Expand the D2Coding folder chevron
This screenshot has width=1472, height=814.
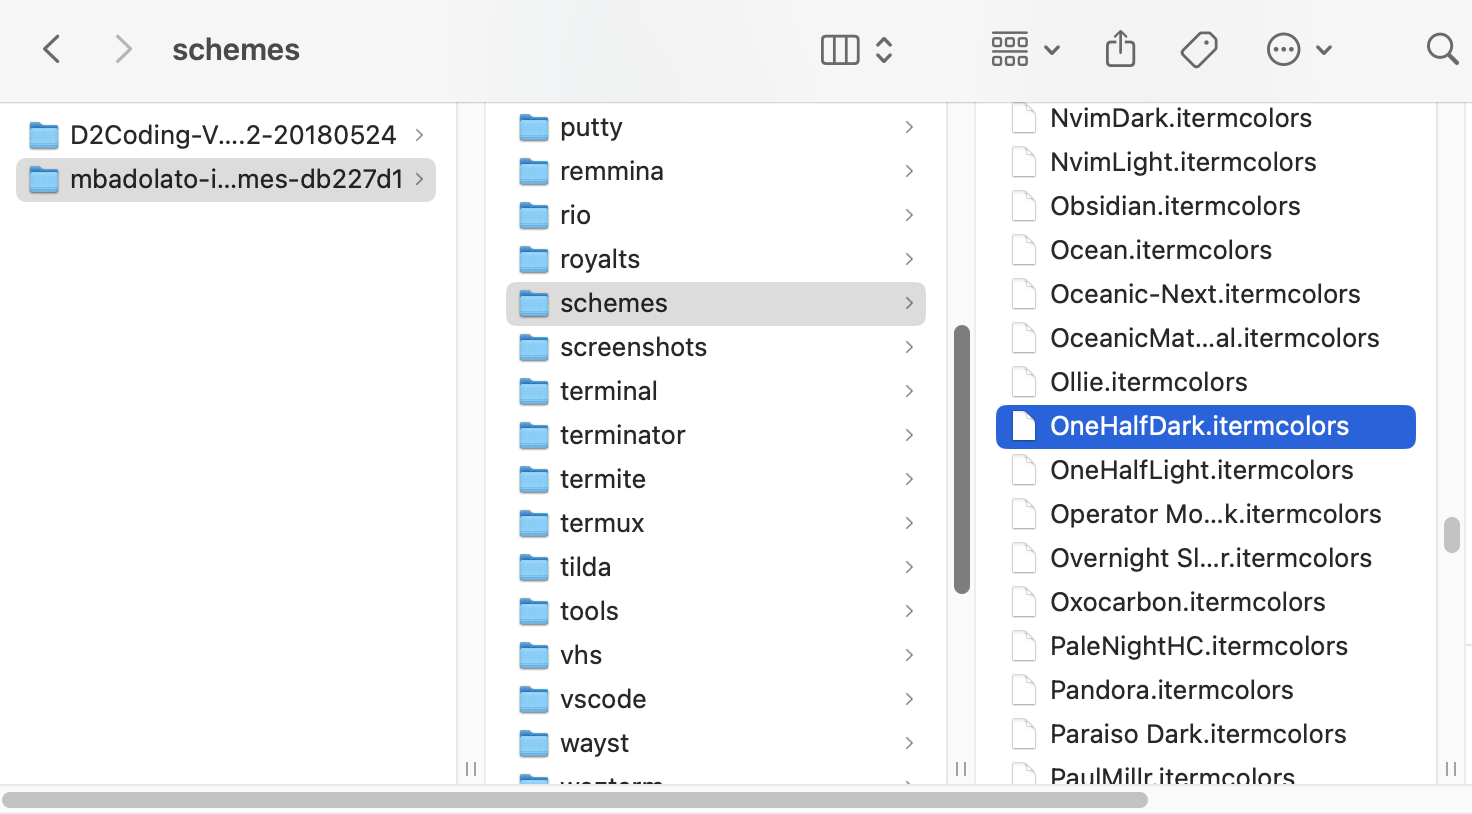tap(419, 135)
